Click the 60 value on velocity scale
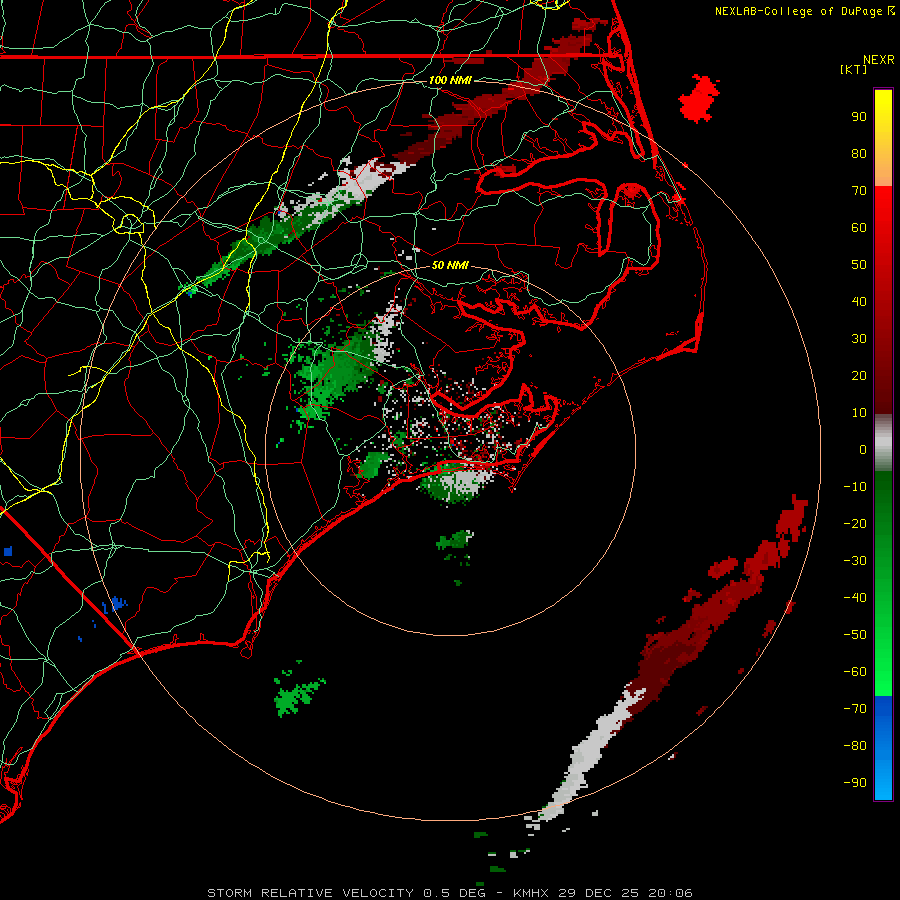This screenshot has width=900, height=900. click(859, 227)
